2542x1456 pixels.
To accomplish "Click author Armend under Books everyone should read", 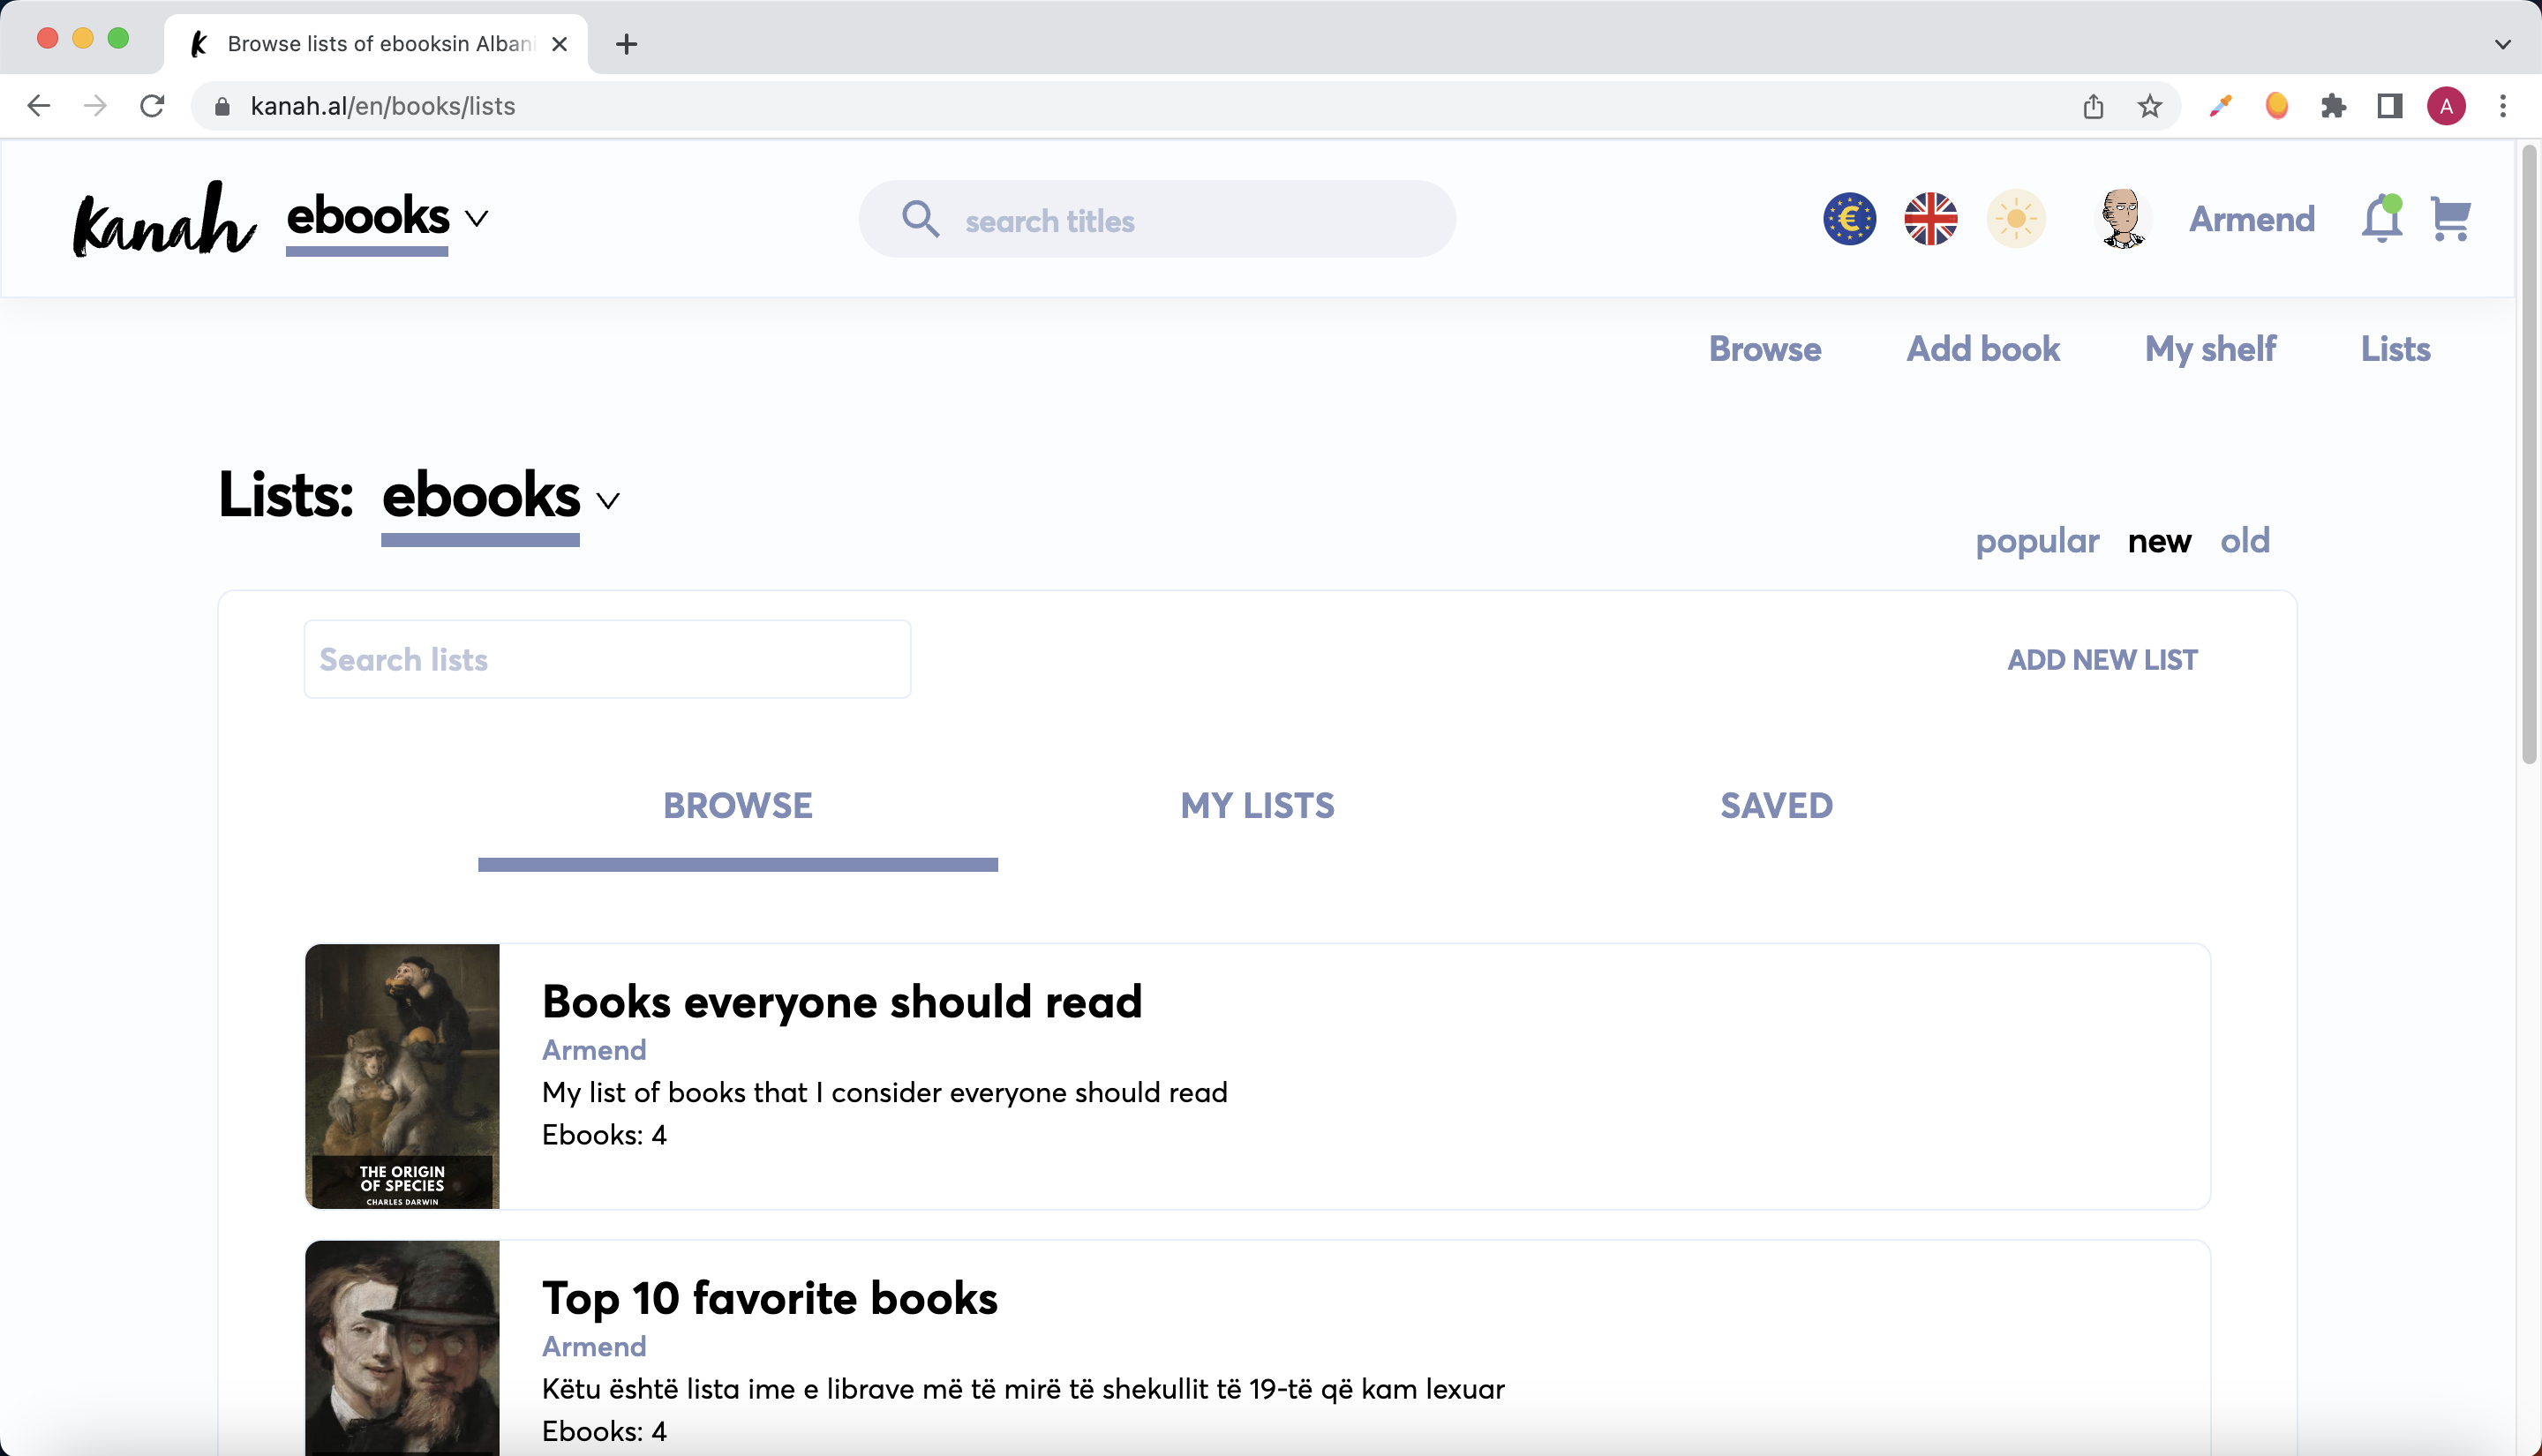I will coord(594,1050).
